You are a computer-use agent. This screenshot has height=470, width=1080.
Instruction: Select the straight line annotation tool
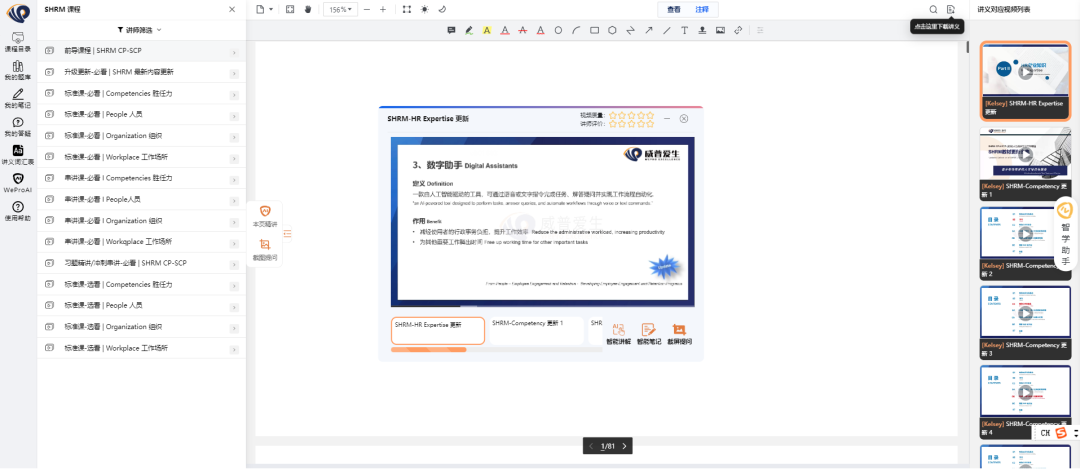click(666, 30)
